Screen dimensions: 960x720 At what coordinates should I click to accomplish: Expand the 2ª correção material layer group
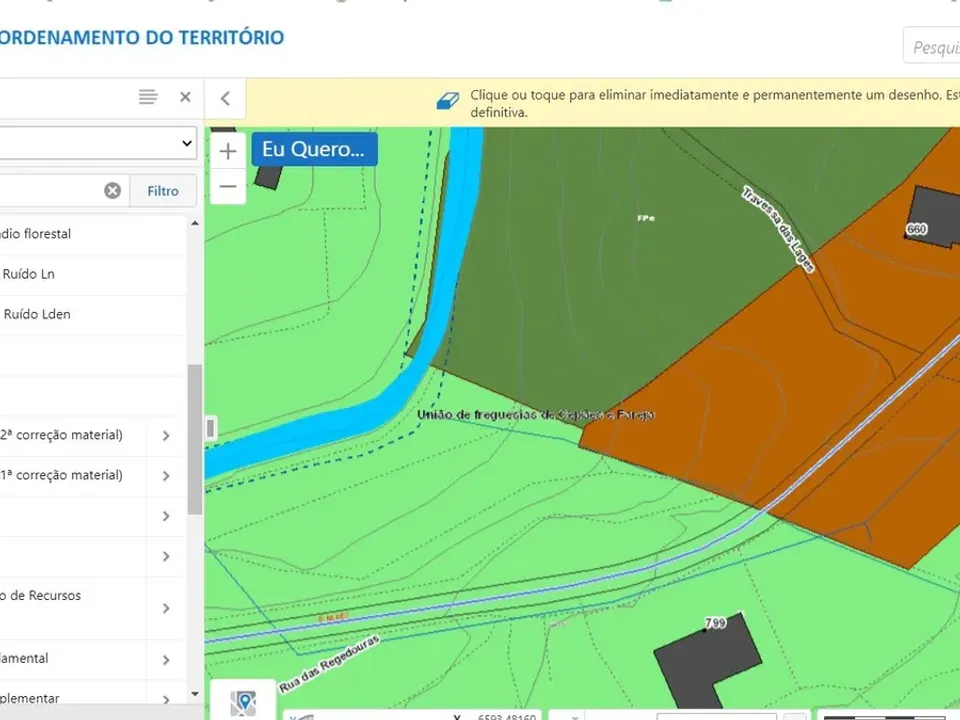coord(166,435)
